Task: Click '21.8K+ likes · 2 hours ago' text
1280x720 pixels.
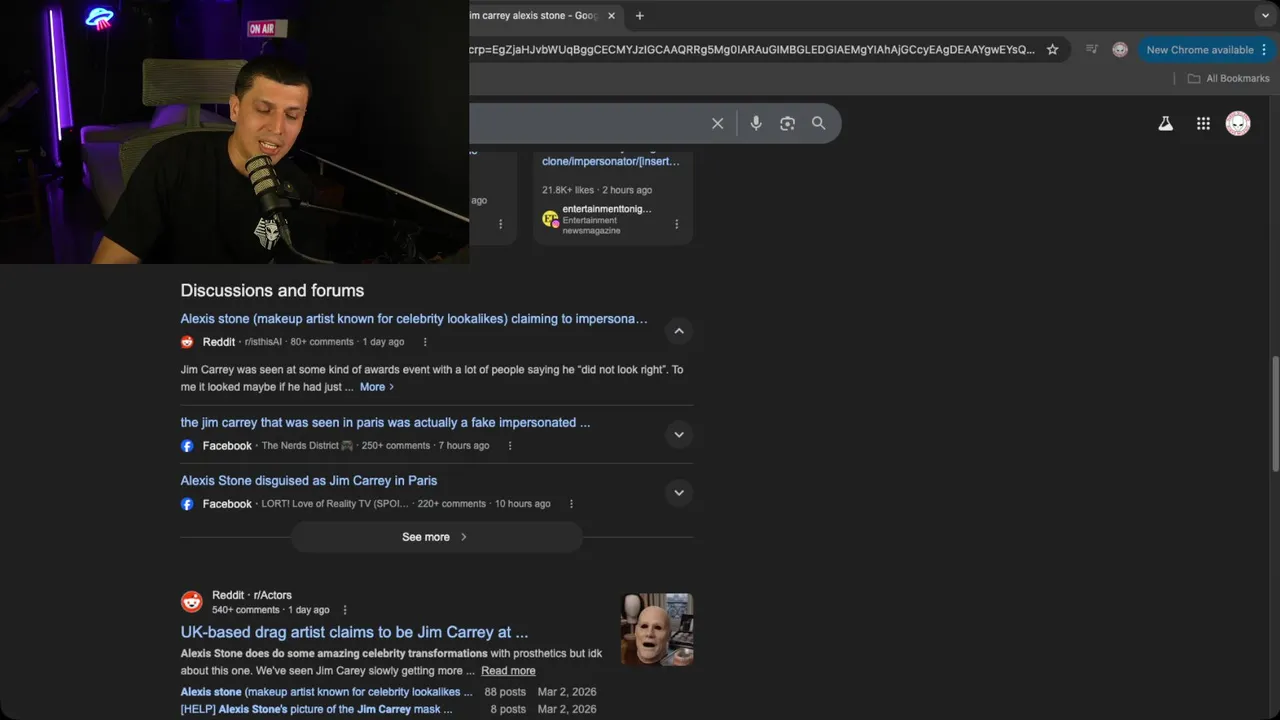Action: 597,190
